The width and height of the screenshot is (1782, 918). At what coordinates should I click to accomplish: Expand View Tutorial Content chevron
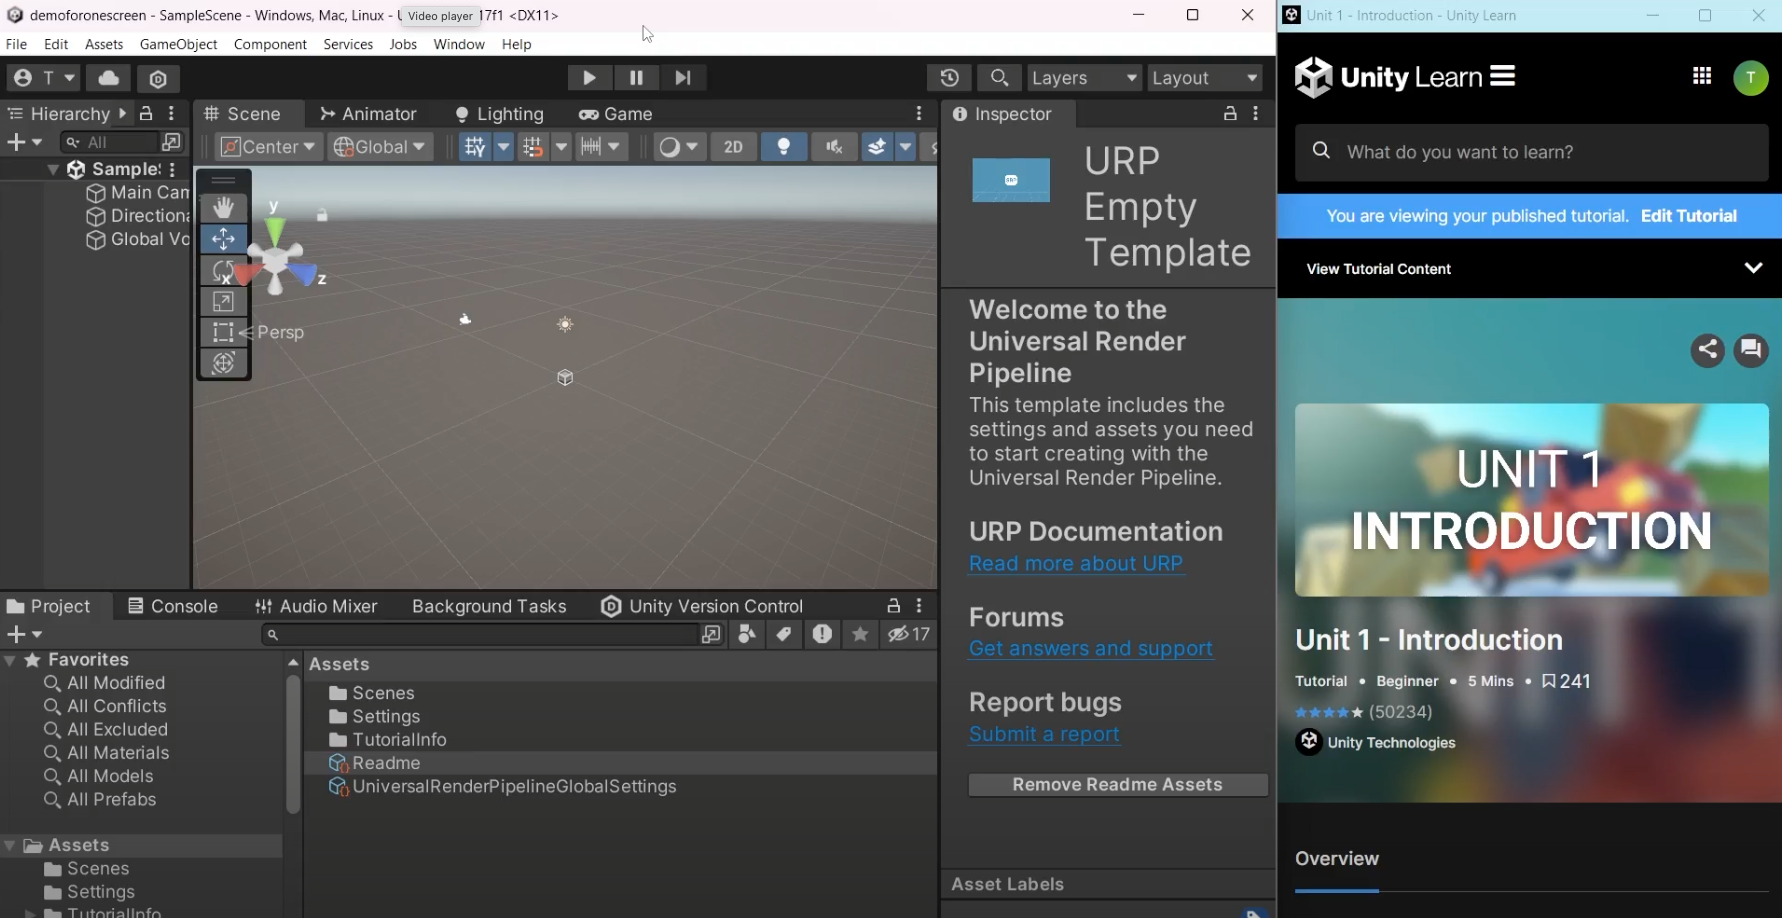(x=1752, y=268)
